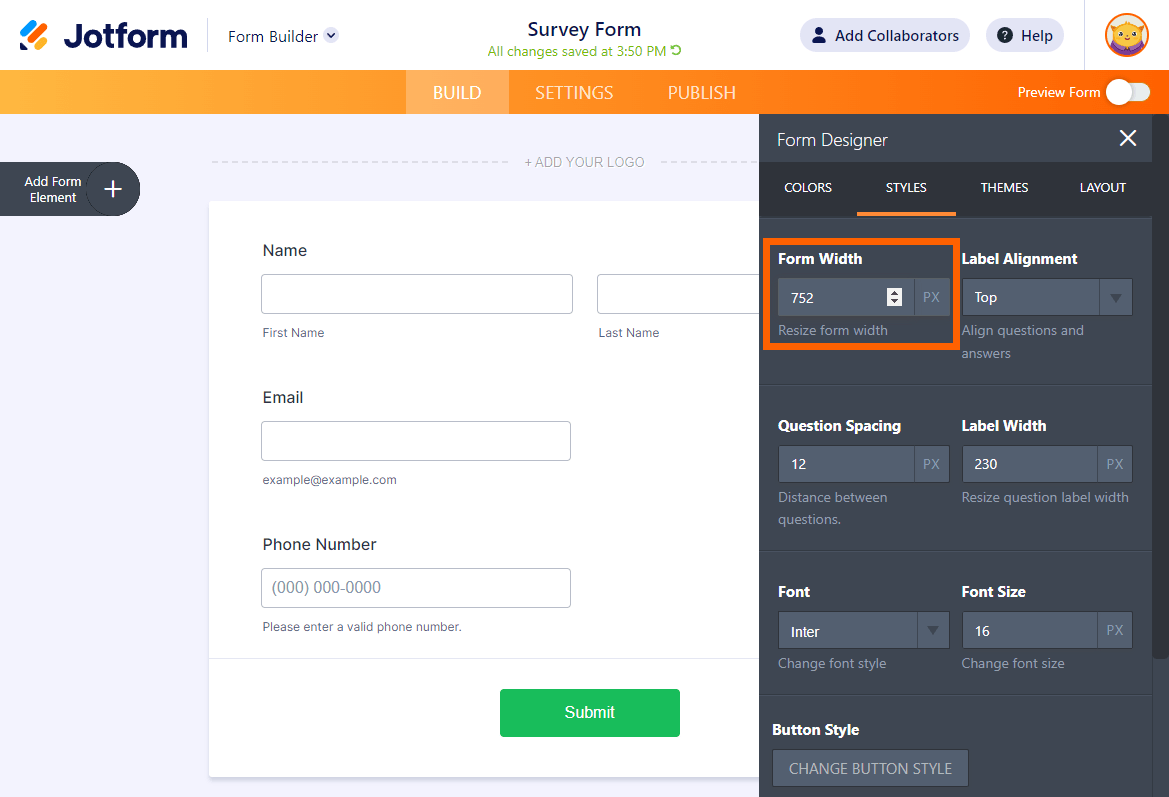The height and width of the screenshot is (797, 1169).
Task: Switch to the SETTINGS tab
Action: 574,92
